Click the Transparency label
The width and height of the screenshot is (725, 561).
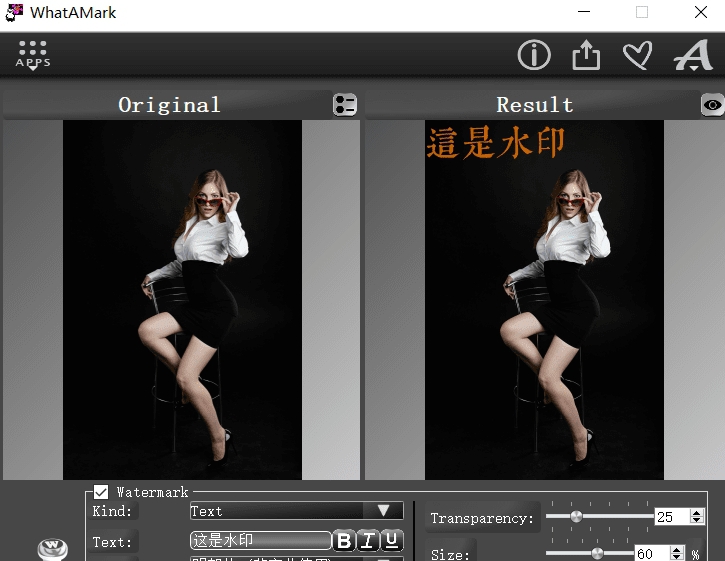482,518
